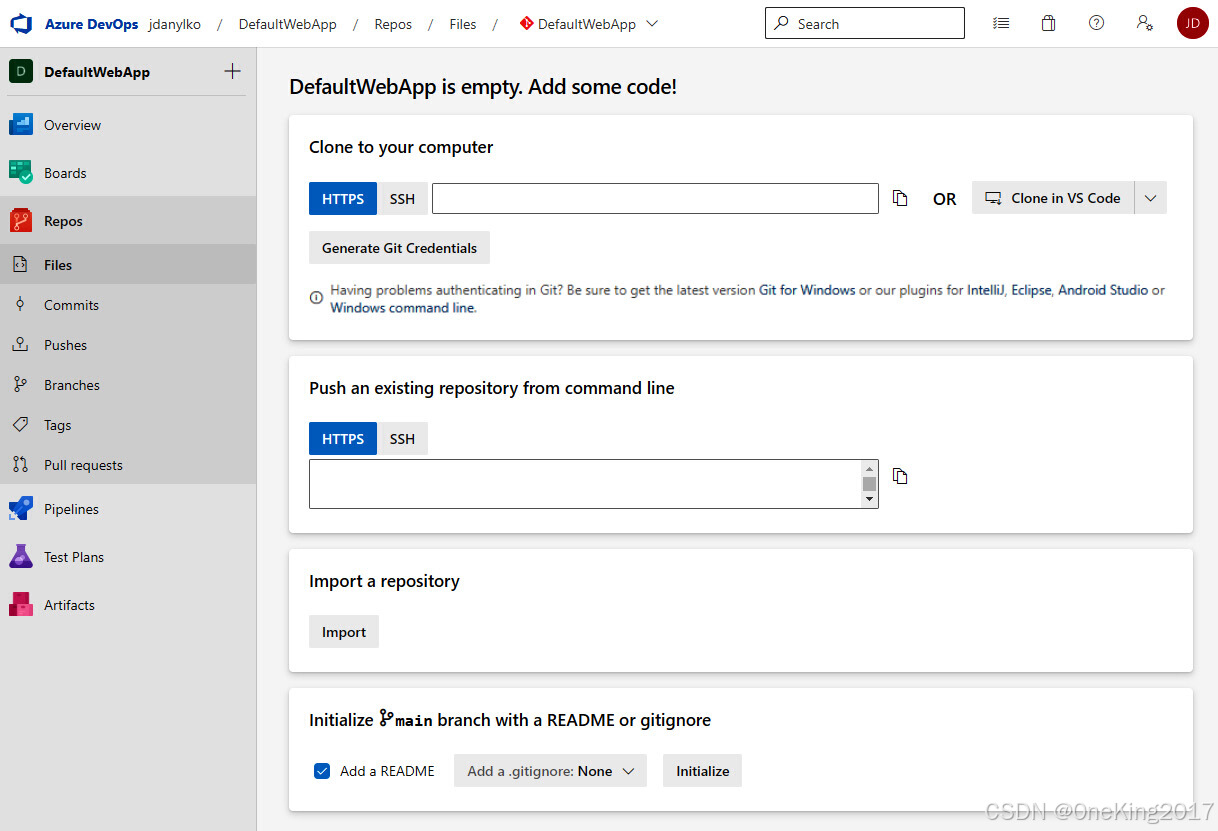The height and width of the screenshot is (831, 1218).
Task: Open the Help question mark icon
Action: 1096,23
